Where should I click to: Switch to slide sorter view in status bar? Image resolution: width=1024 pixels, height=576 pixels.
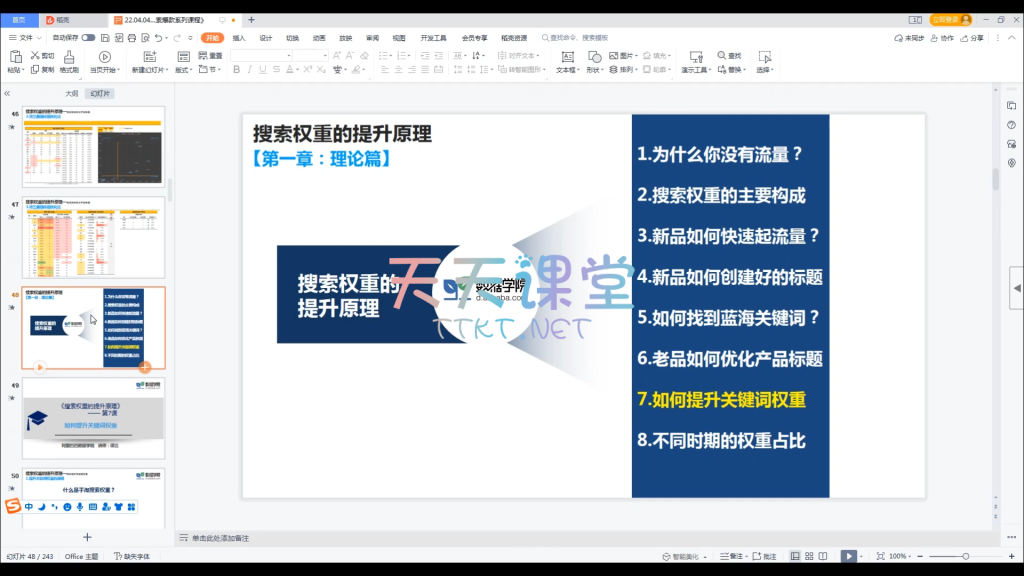809,556
